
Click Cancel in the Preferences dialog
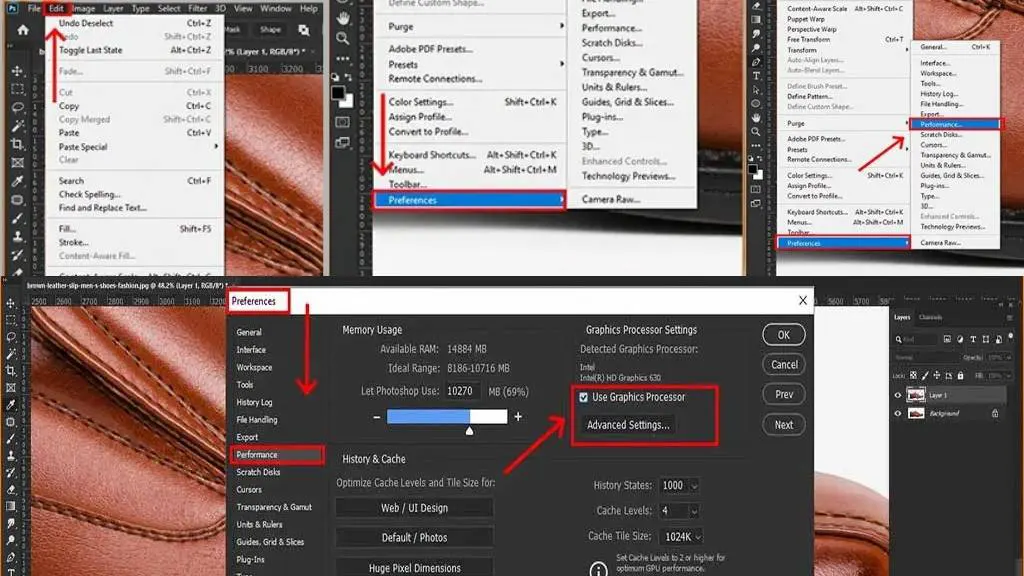784,365
